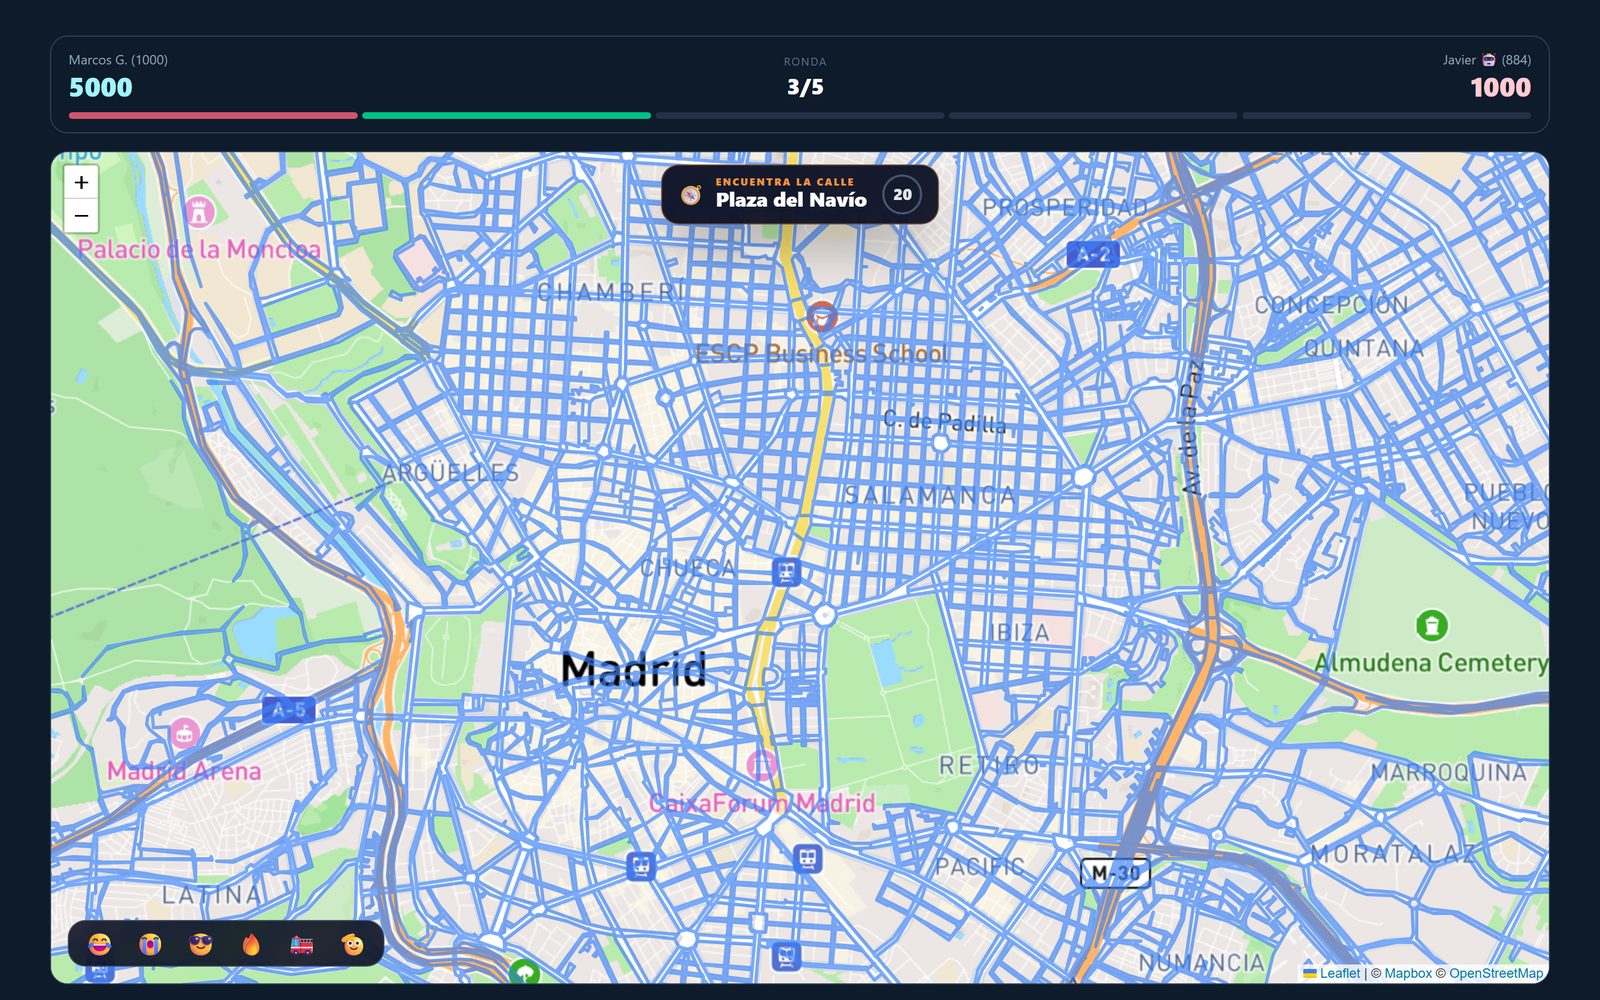Click the Madrid city label on map
Screen dimensions: 1600x1000
(x=634, y=669)
